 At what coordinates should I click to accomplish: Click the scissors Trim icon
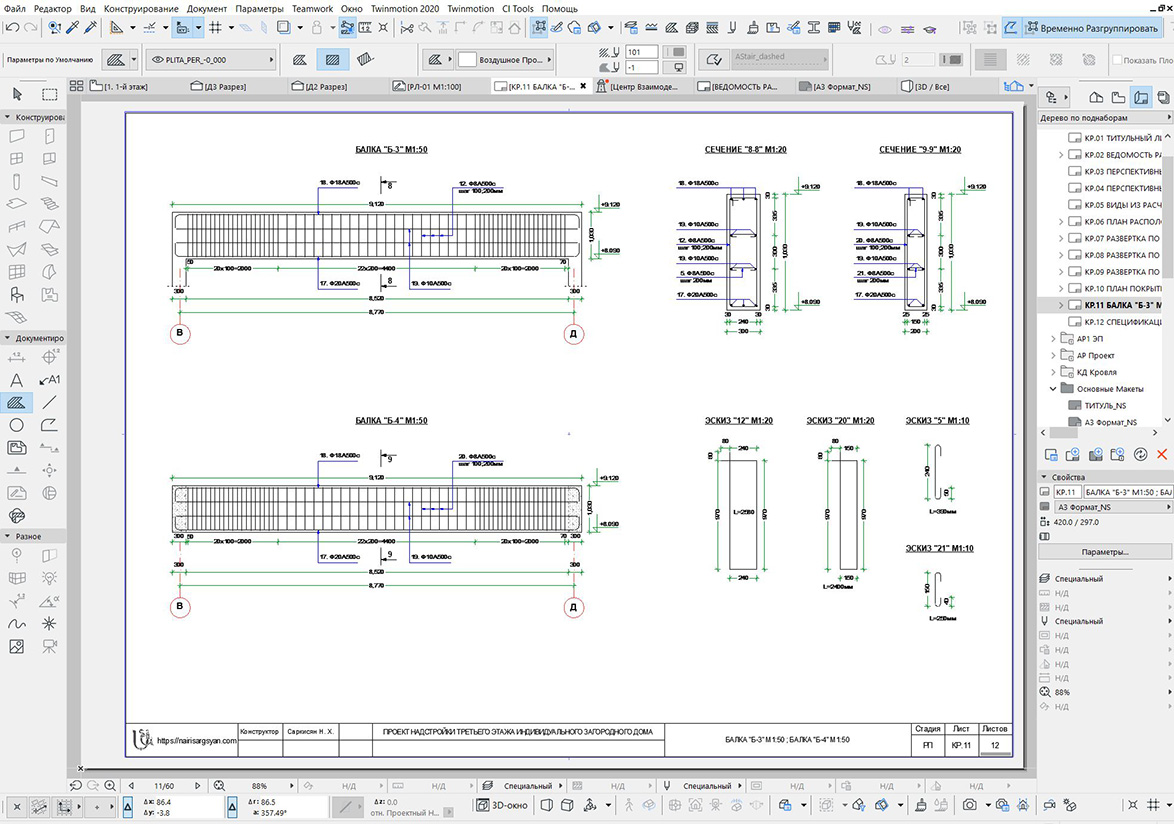coord(407,28)
